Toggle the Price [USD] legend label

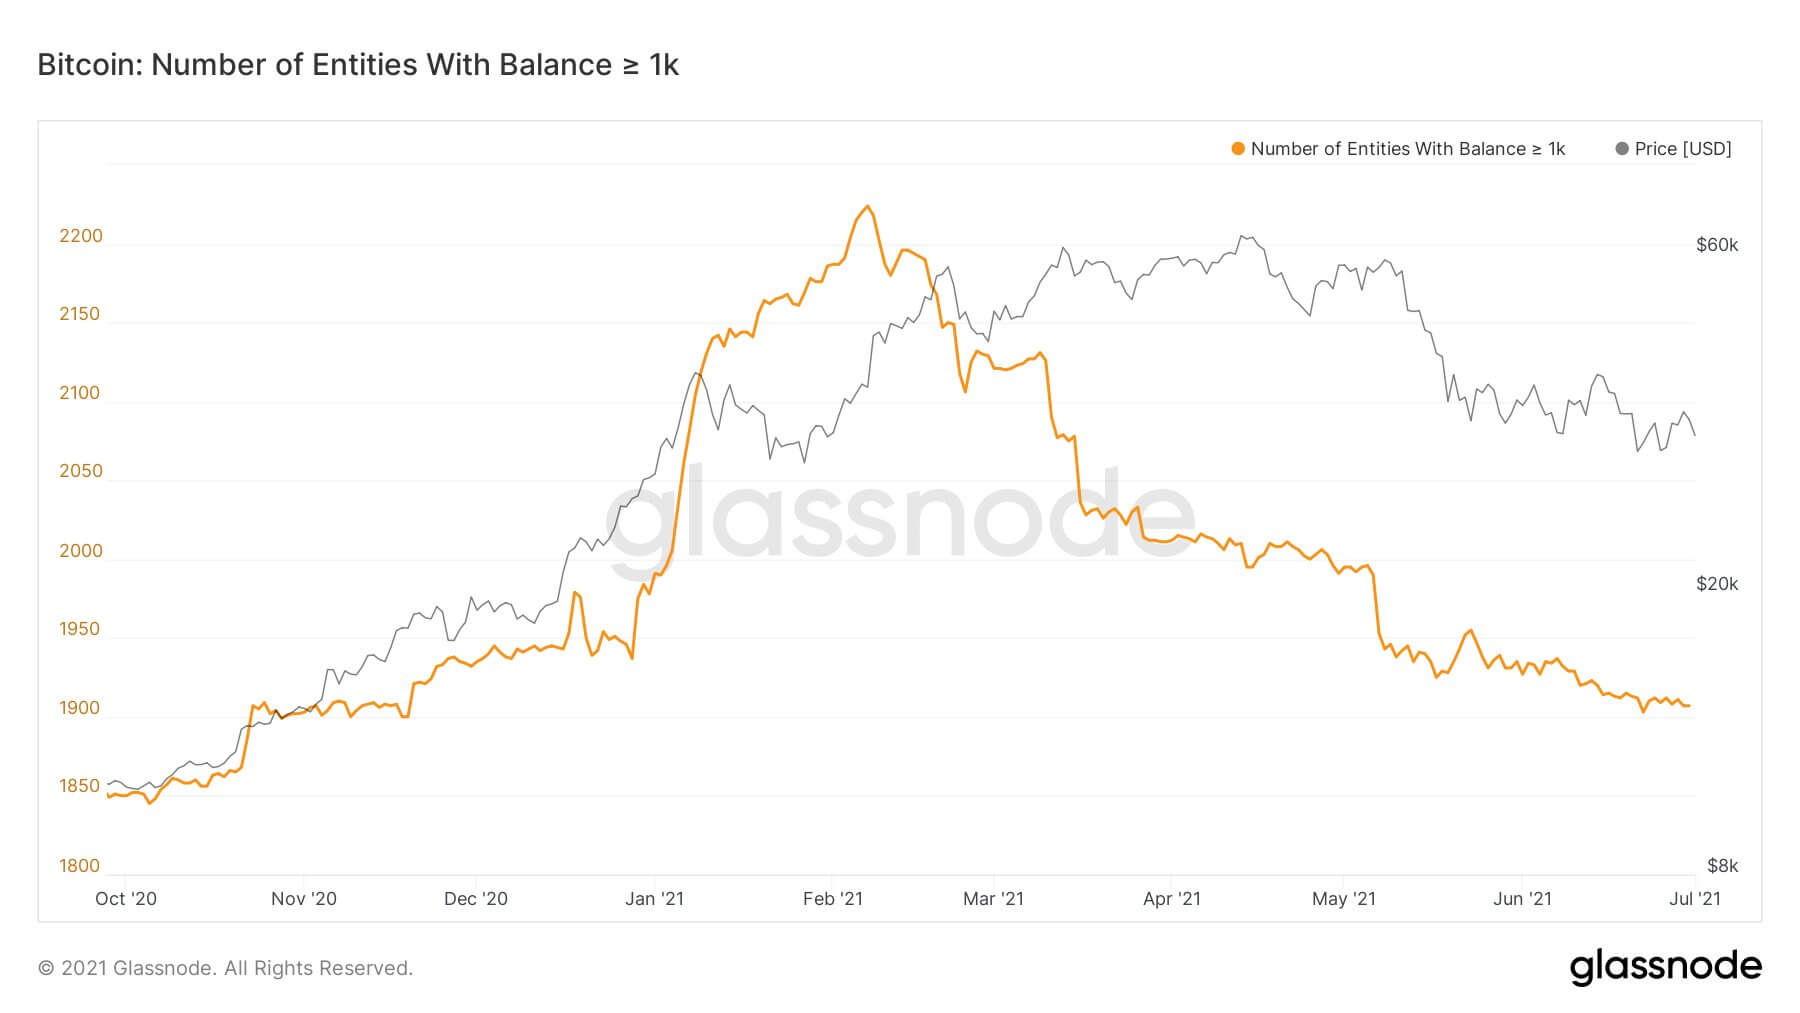(x=1683, y=149)
